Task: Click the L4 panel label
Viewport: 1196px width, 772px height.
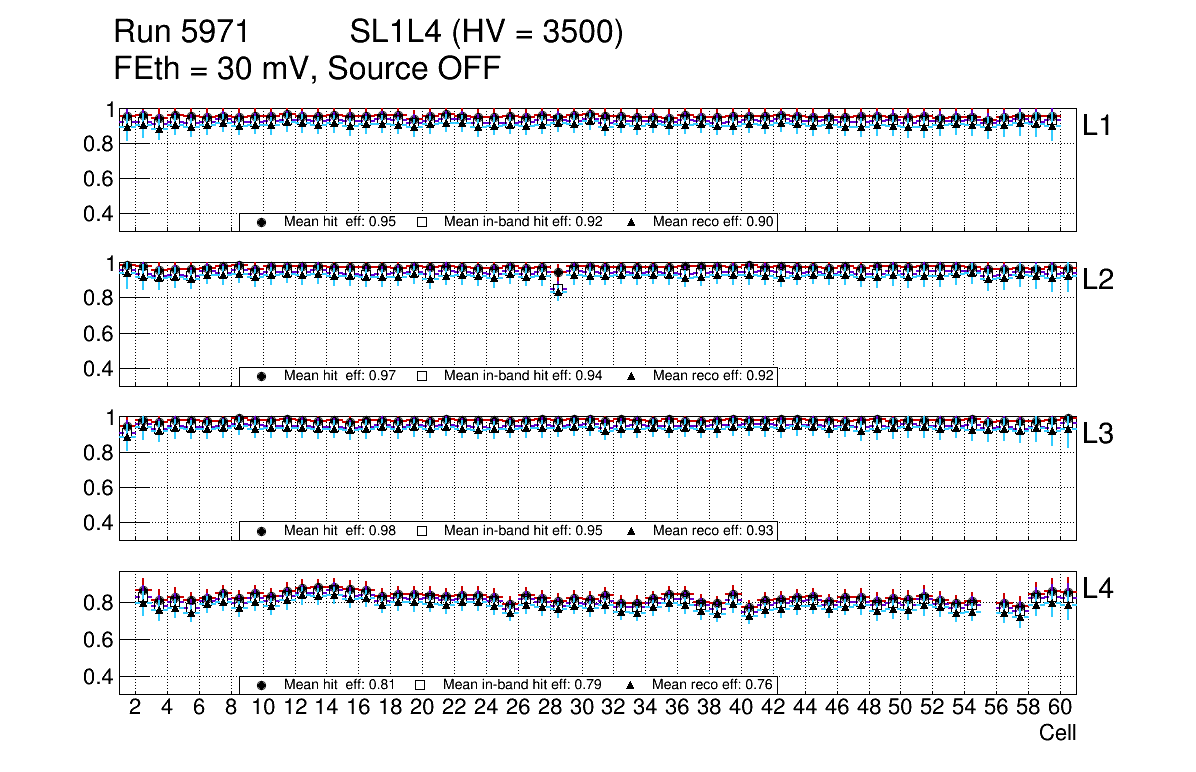Action: [1098, 589]
